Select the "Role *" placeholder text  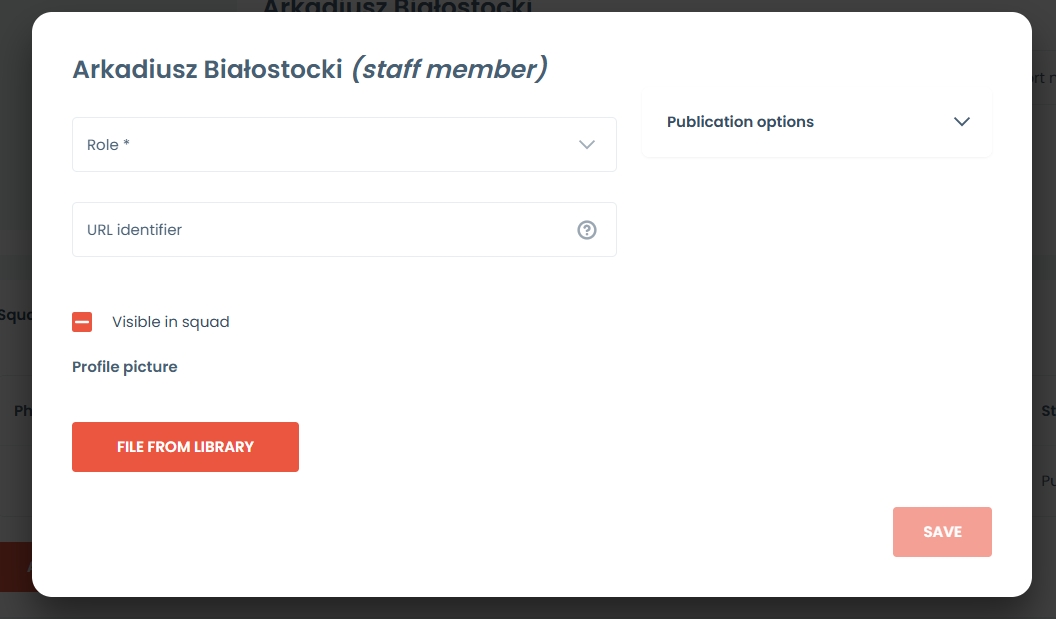coord(108,145)
